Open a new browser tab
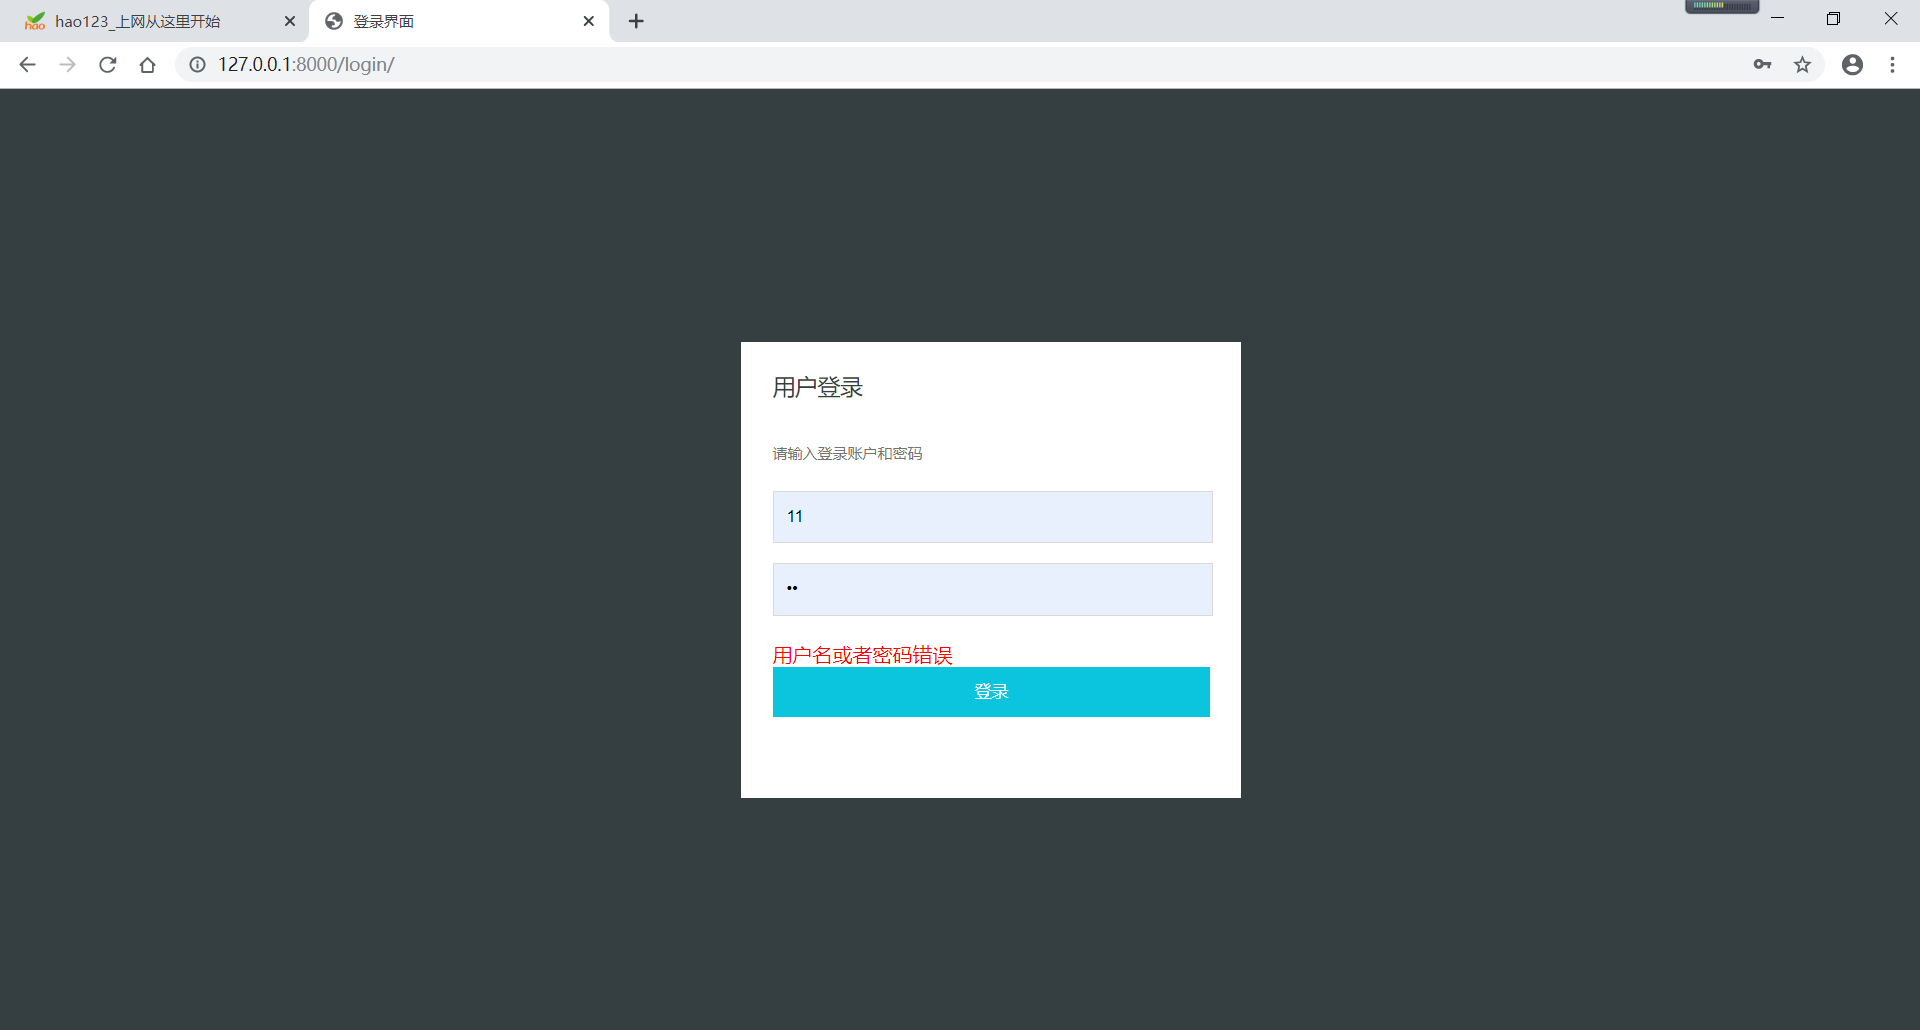1920x1030 pixels. [x=636, y=21]
